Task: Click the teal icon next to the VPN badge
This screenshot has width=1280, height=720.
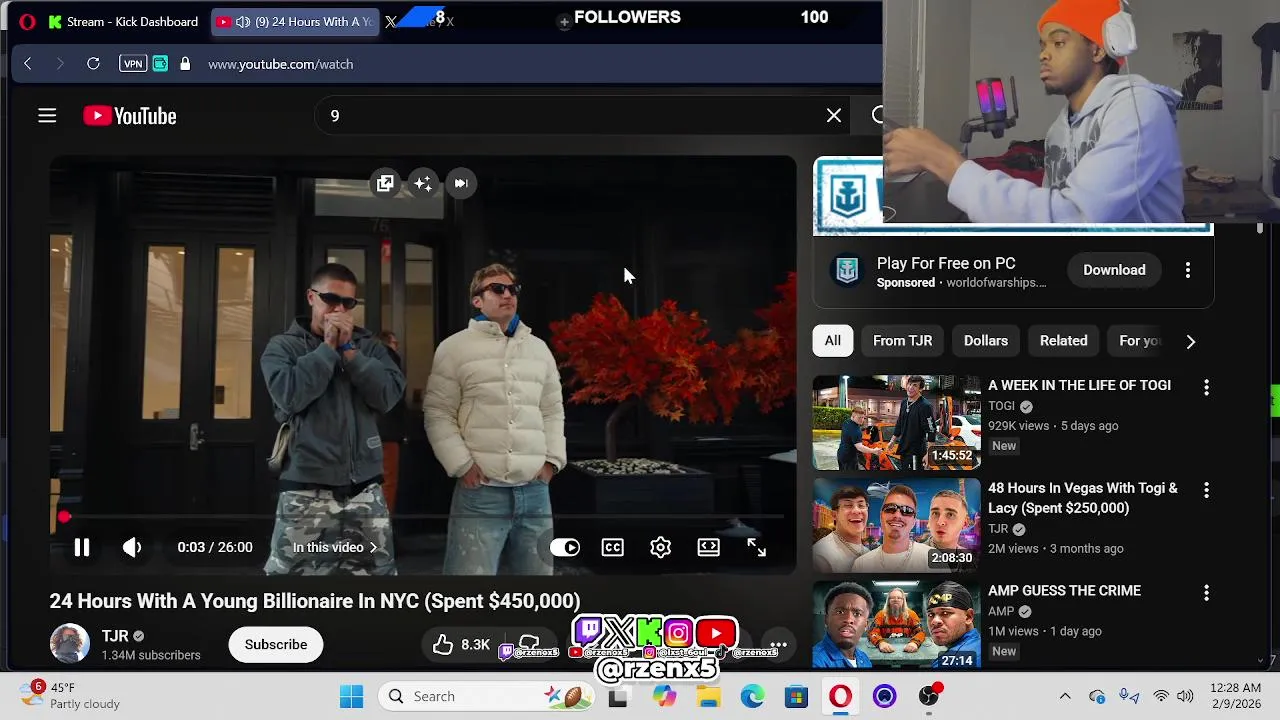Action: coord(160,64)
